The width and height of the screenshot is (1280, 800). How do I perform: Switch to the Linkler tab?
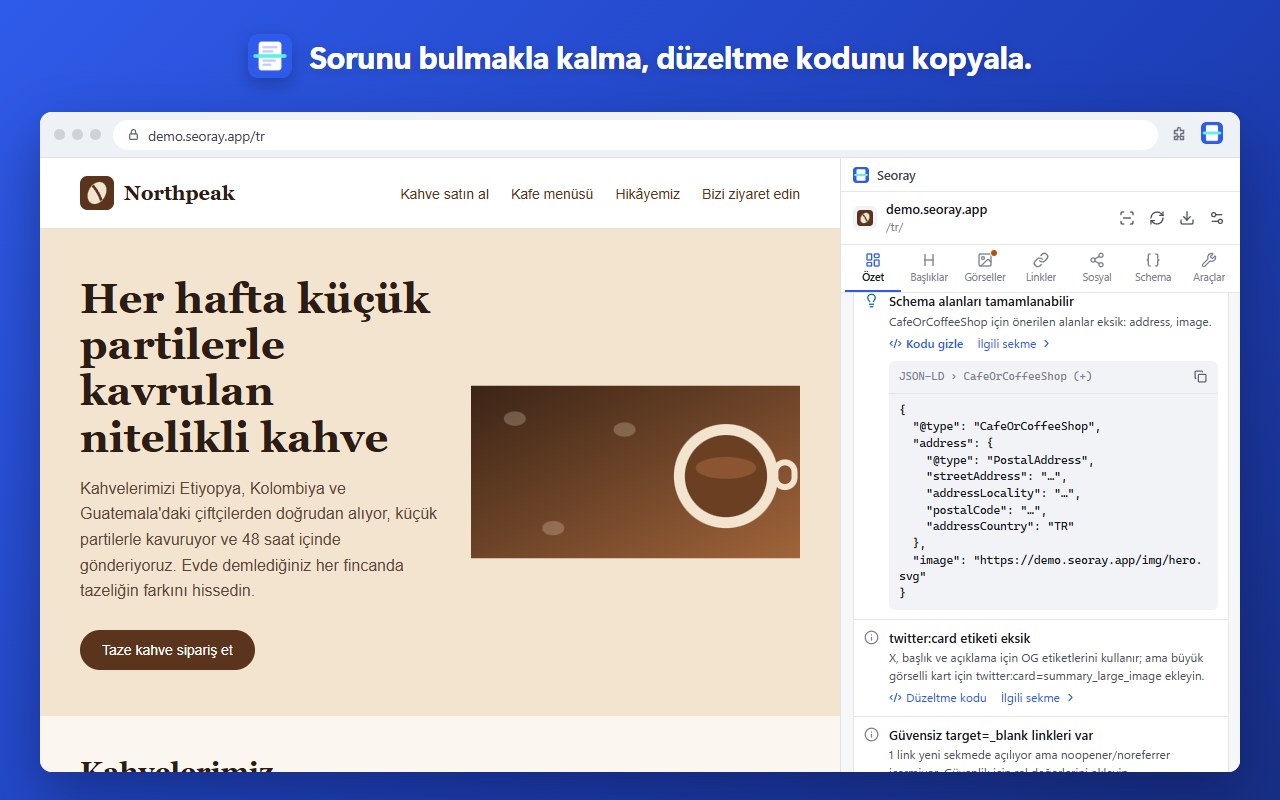click(1041, 268)
